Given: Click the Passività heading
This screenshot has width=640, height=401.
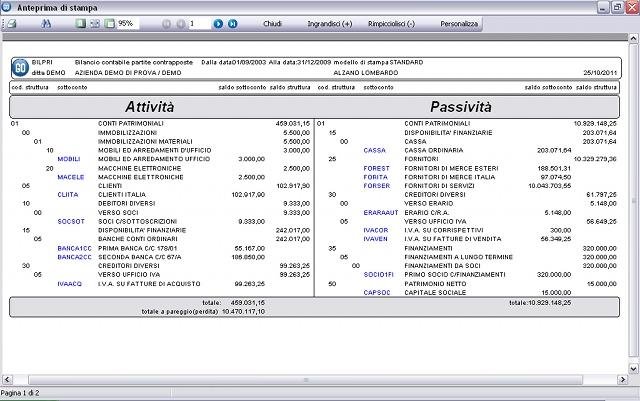Looking at the screenshot, I should 461,107.
